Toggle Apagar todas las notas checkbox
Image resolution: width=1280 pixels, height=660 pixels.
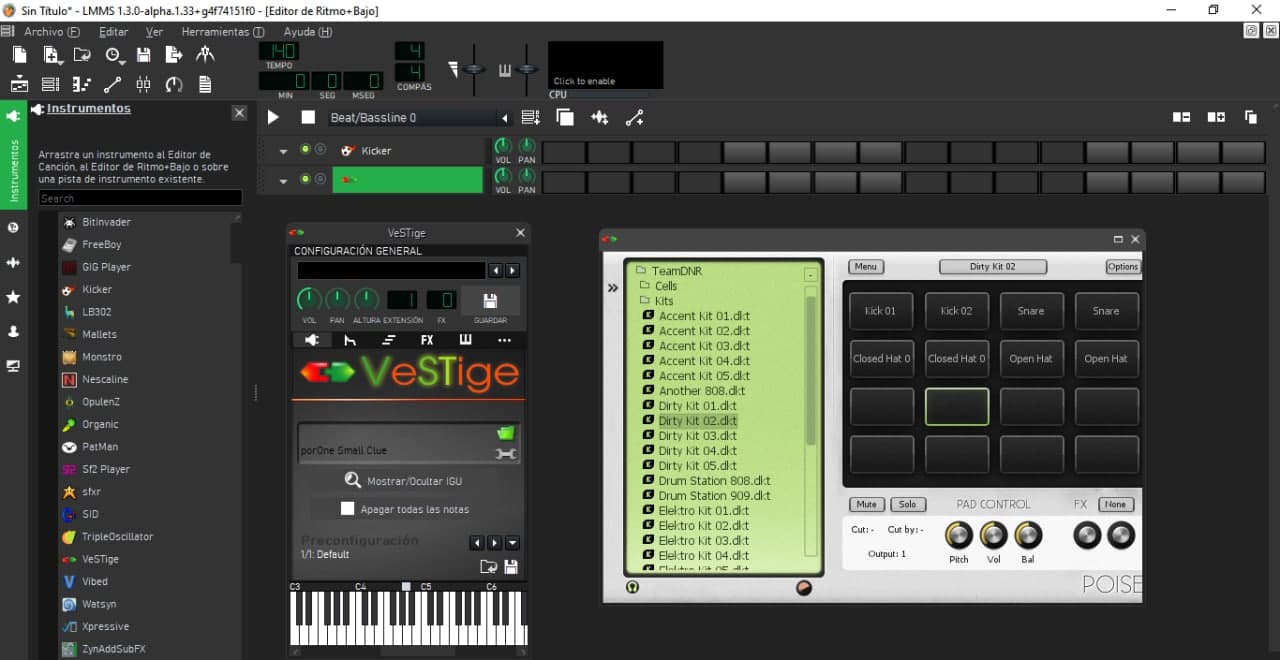[x=347, y=509]
